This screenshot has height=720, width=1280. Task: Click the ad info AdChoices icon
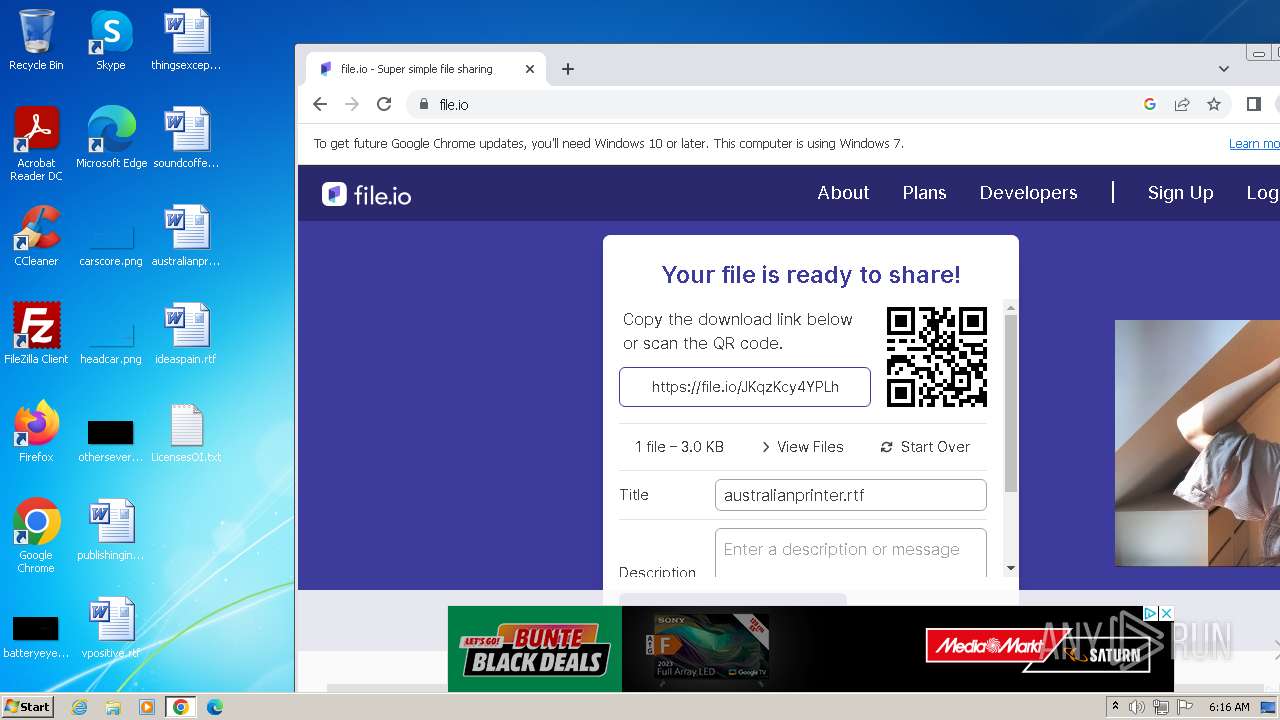(x=1150, y=613)
